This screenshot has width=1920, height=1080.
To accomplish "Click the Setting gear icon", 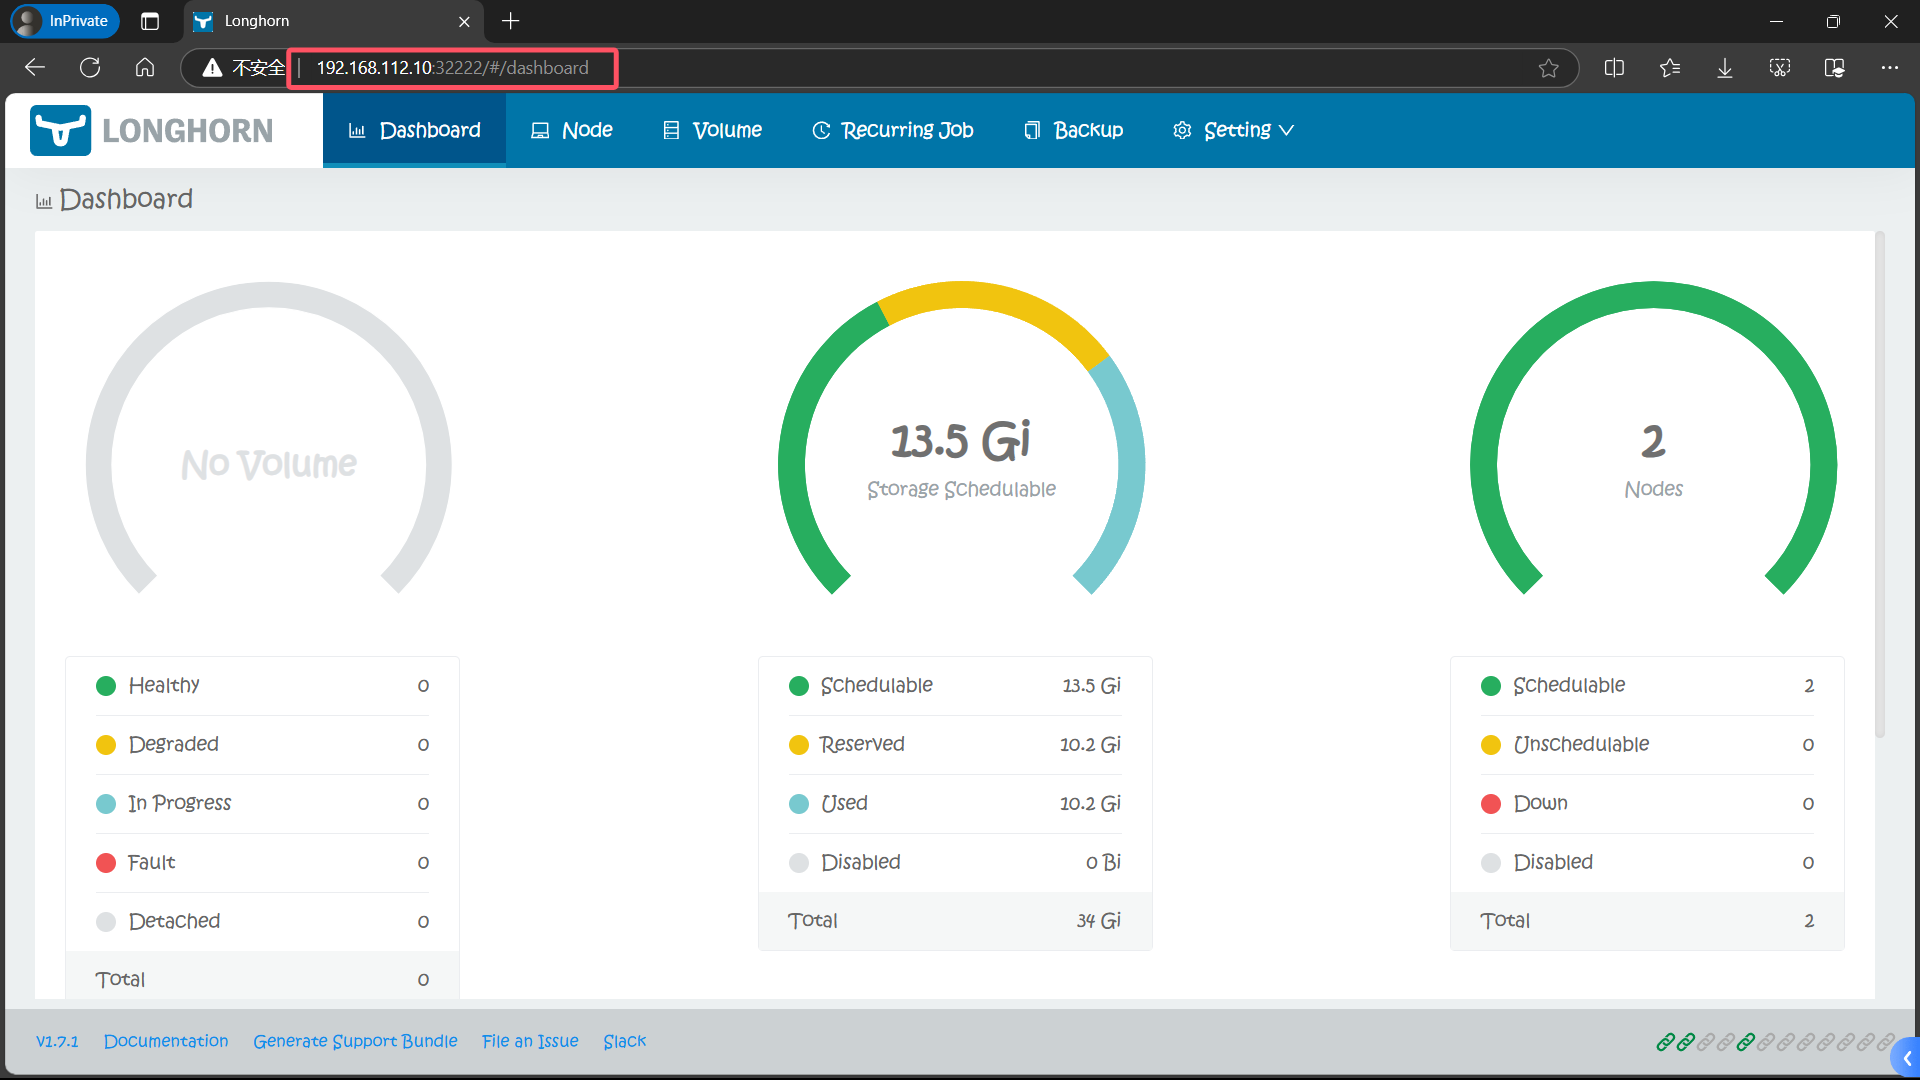I will (1182, 131).
